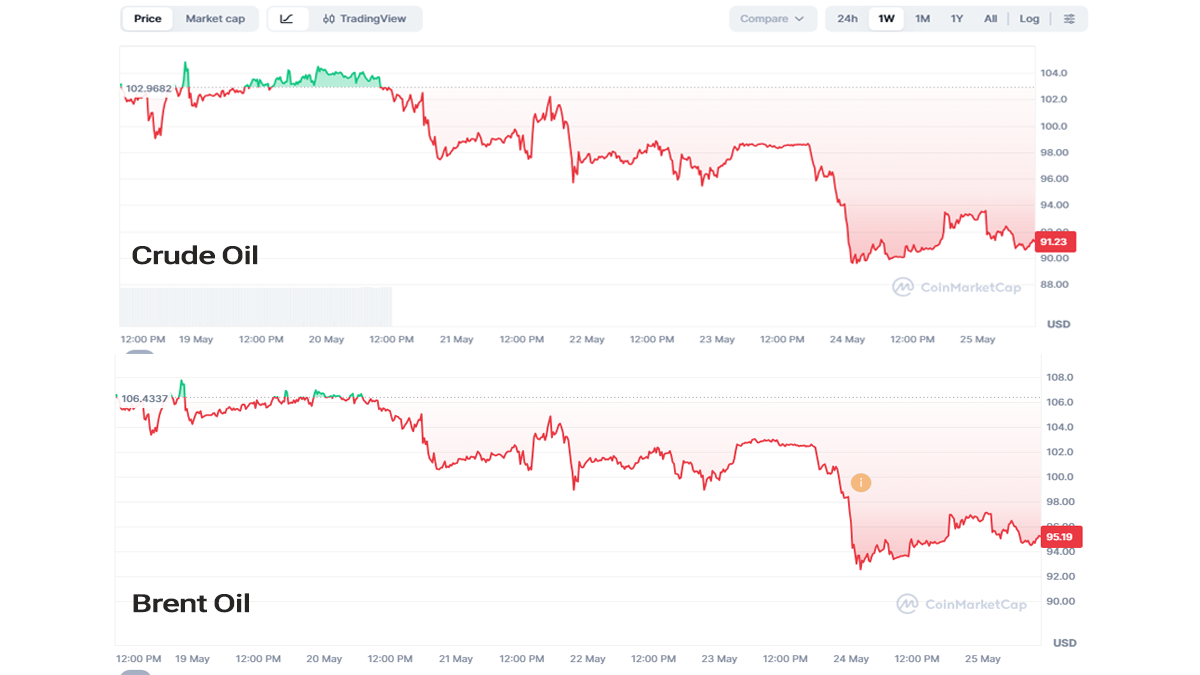
Task: Open the chart settings sliders icon
Action: coord(1069,19)
